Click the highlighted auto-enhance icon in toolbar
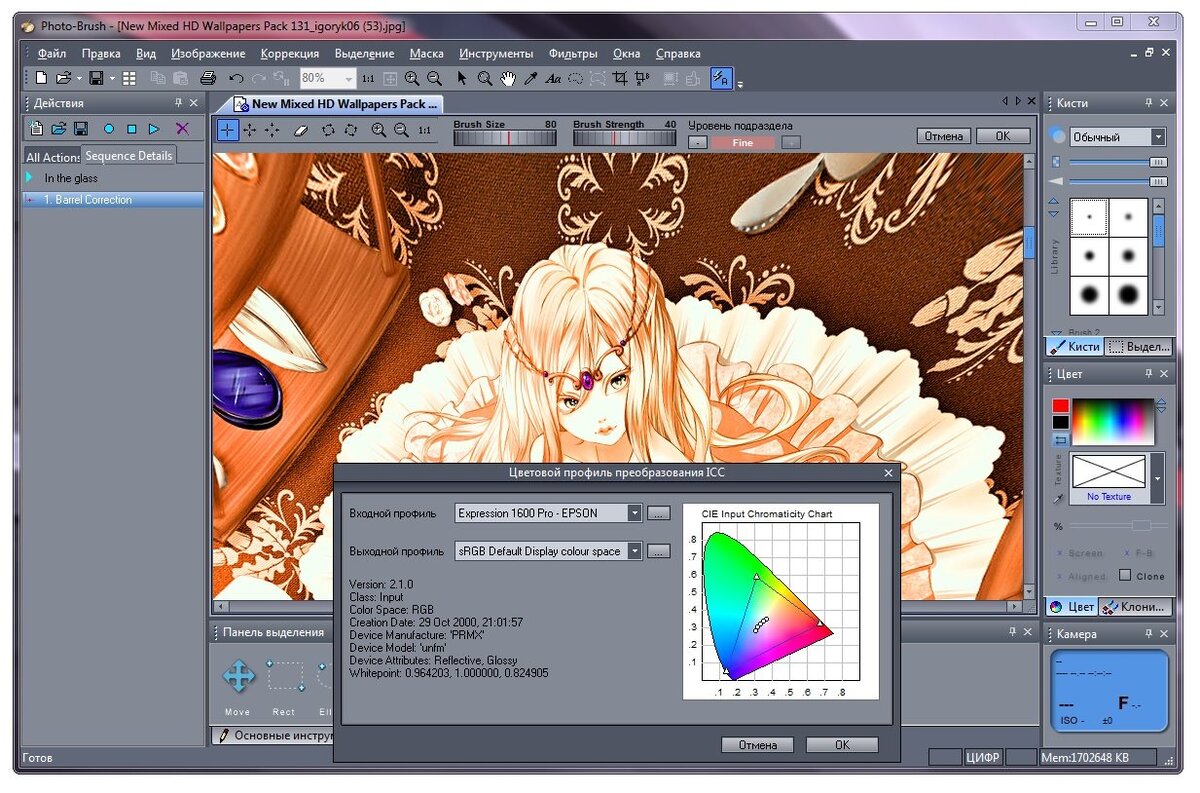This screenshot has width=1200, height=793. pos(720,78)
